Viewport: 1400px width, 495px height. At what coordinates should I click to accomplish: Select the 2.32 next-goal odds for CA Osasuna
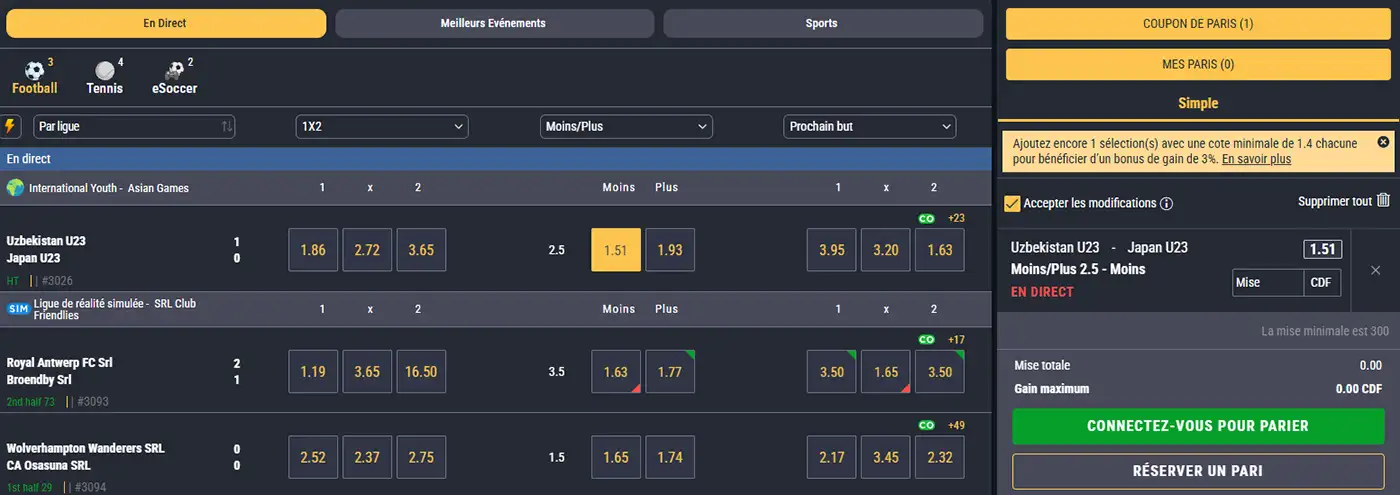(x=940, y=457)
